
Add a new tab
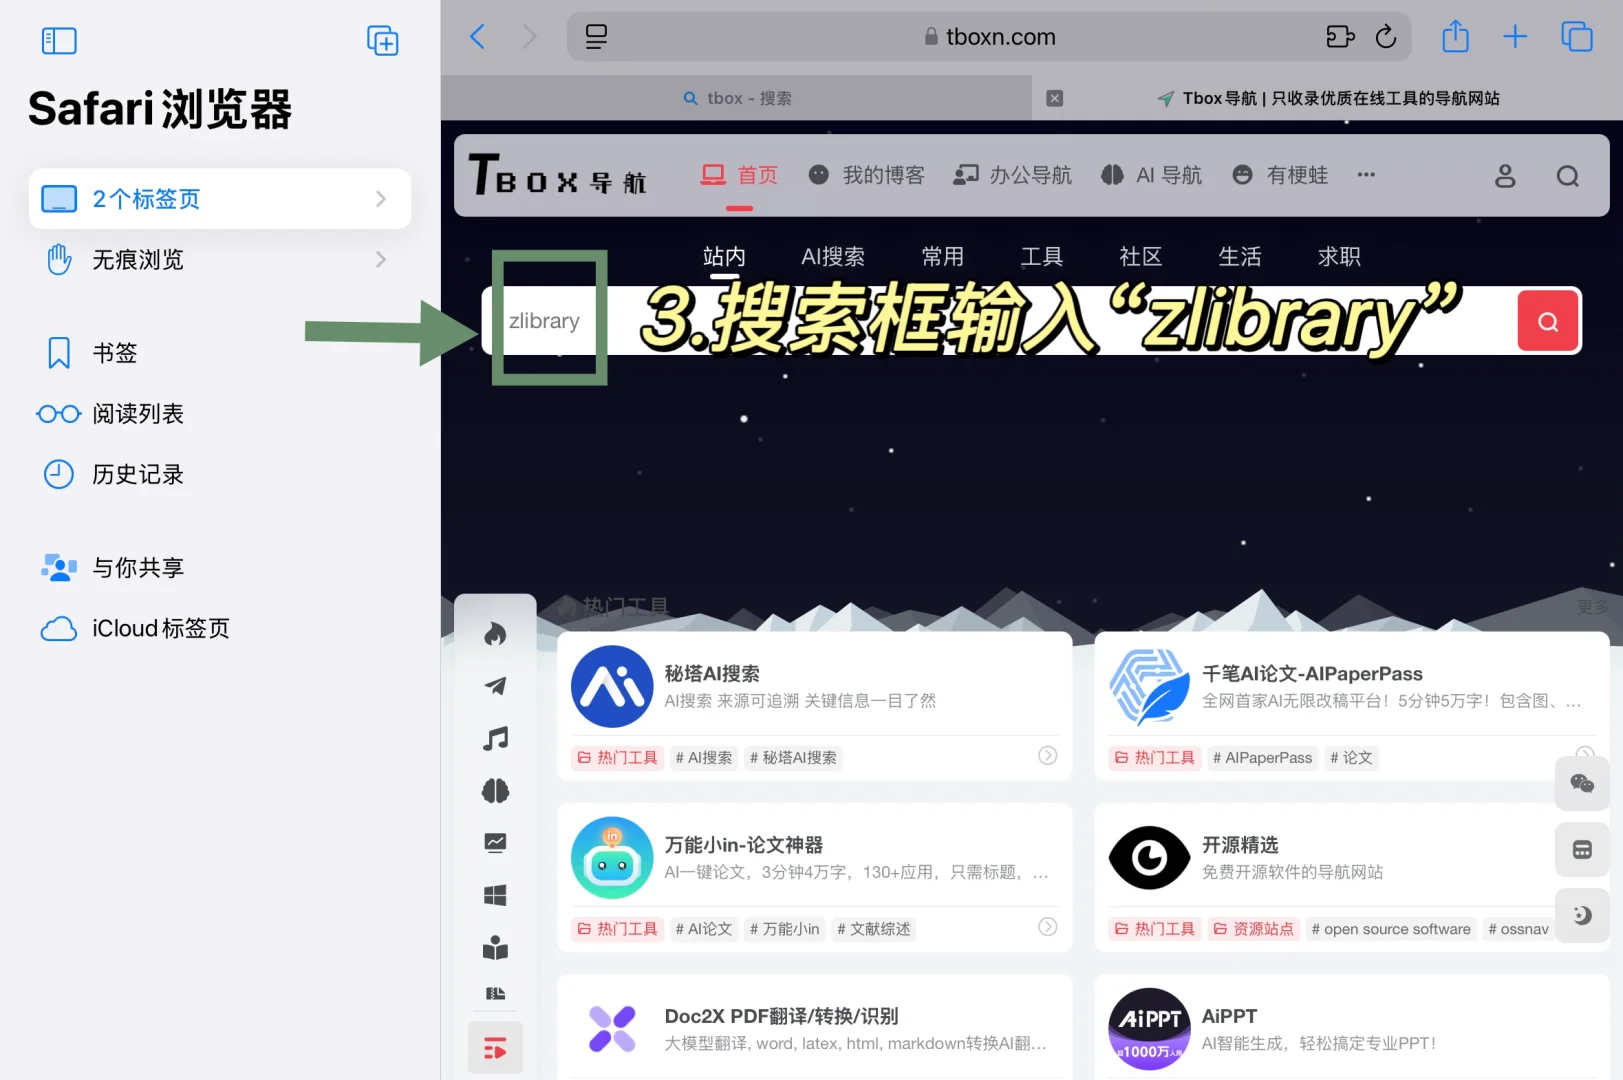coord(1515,37)
